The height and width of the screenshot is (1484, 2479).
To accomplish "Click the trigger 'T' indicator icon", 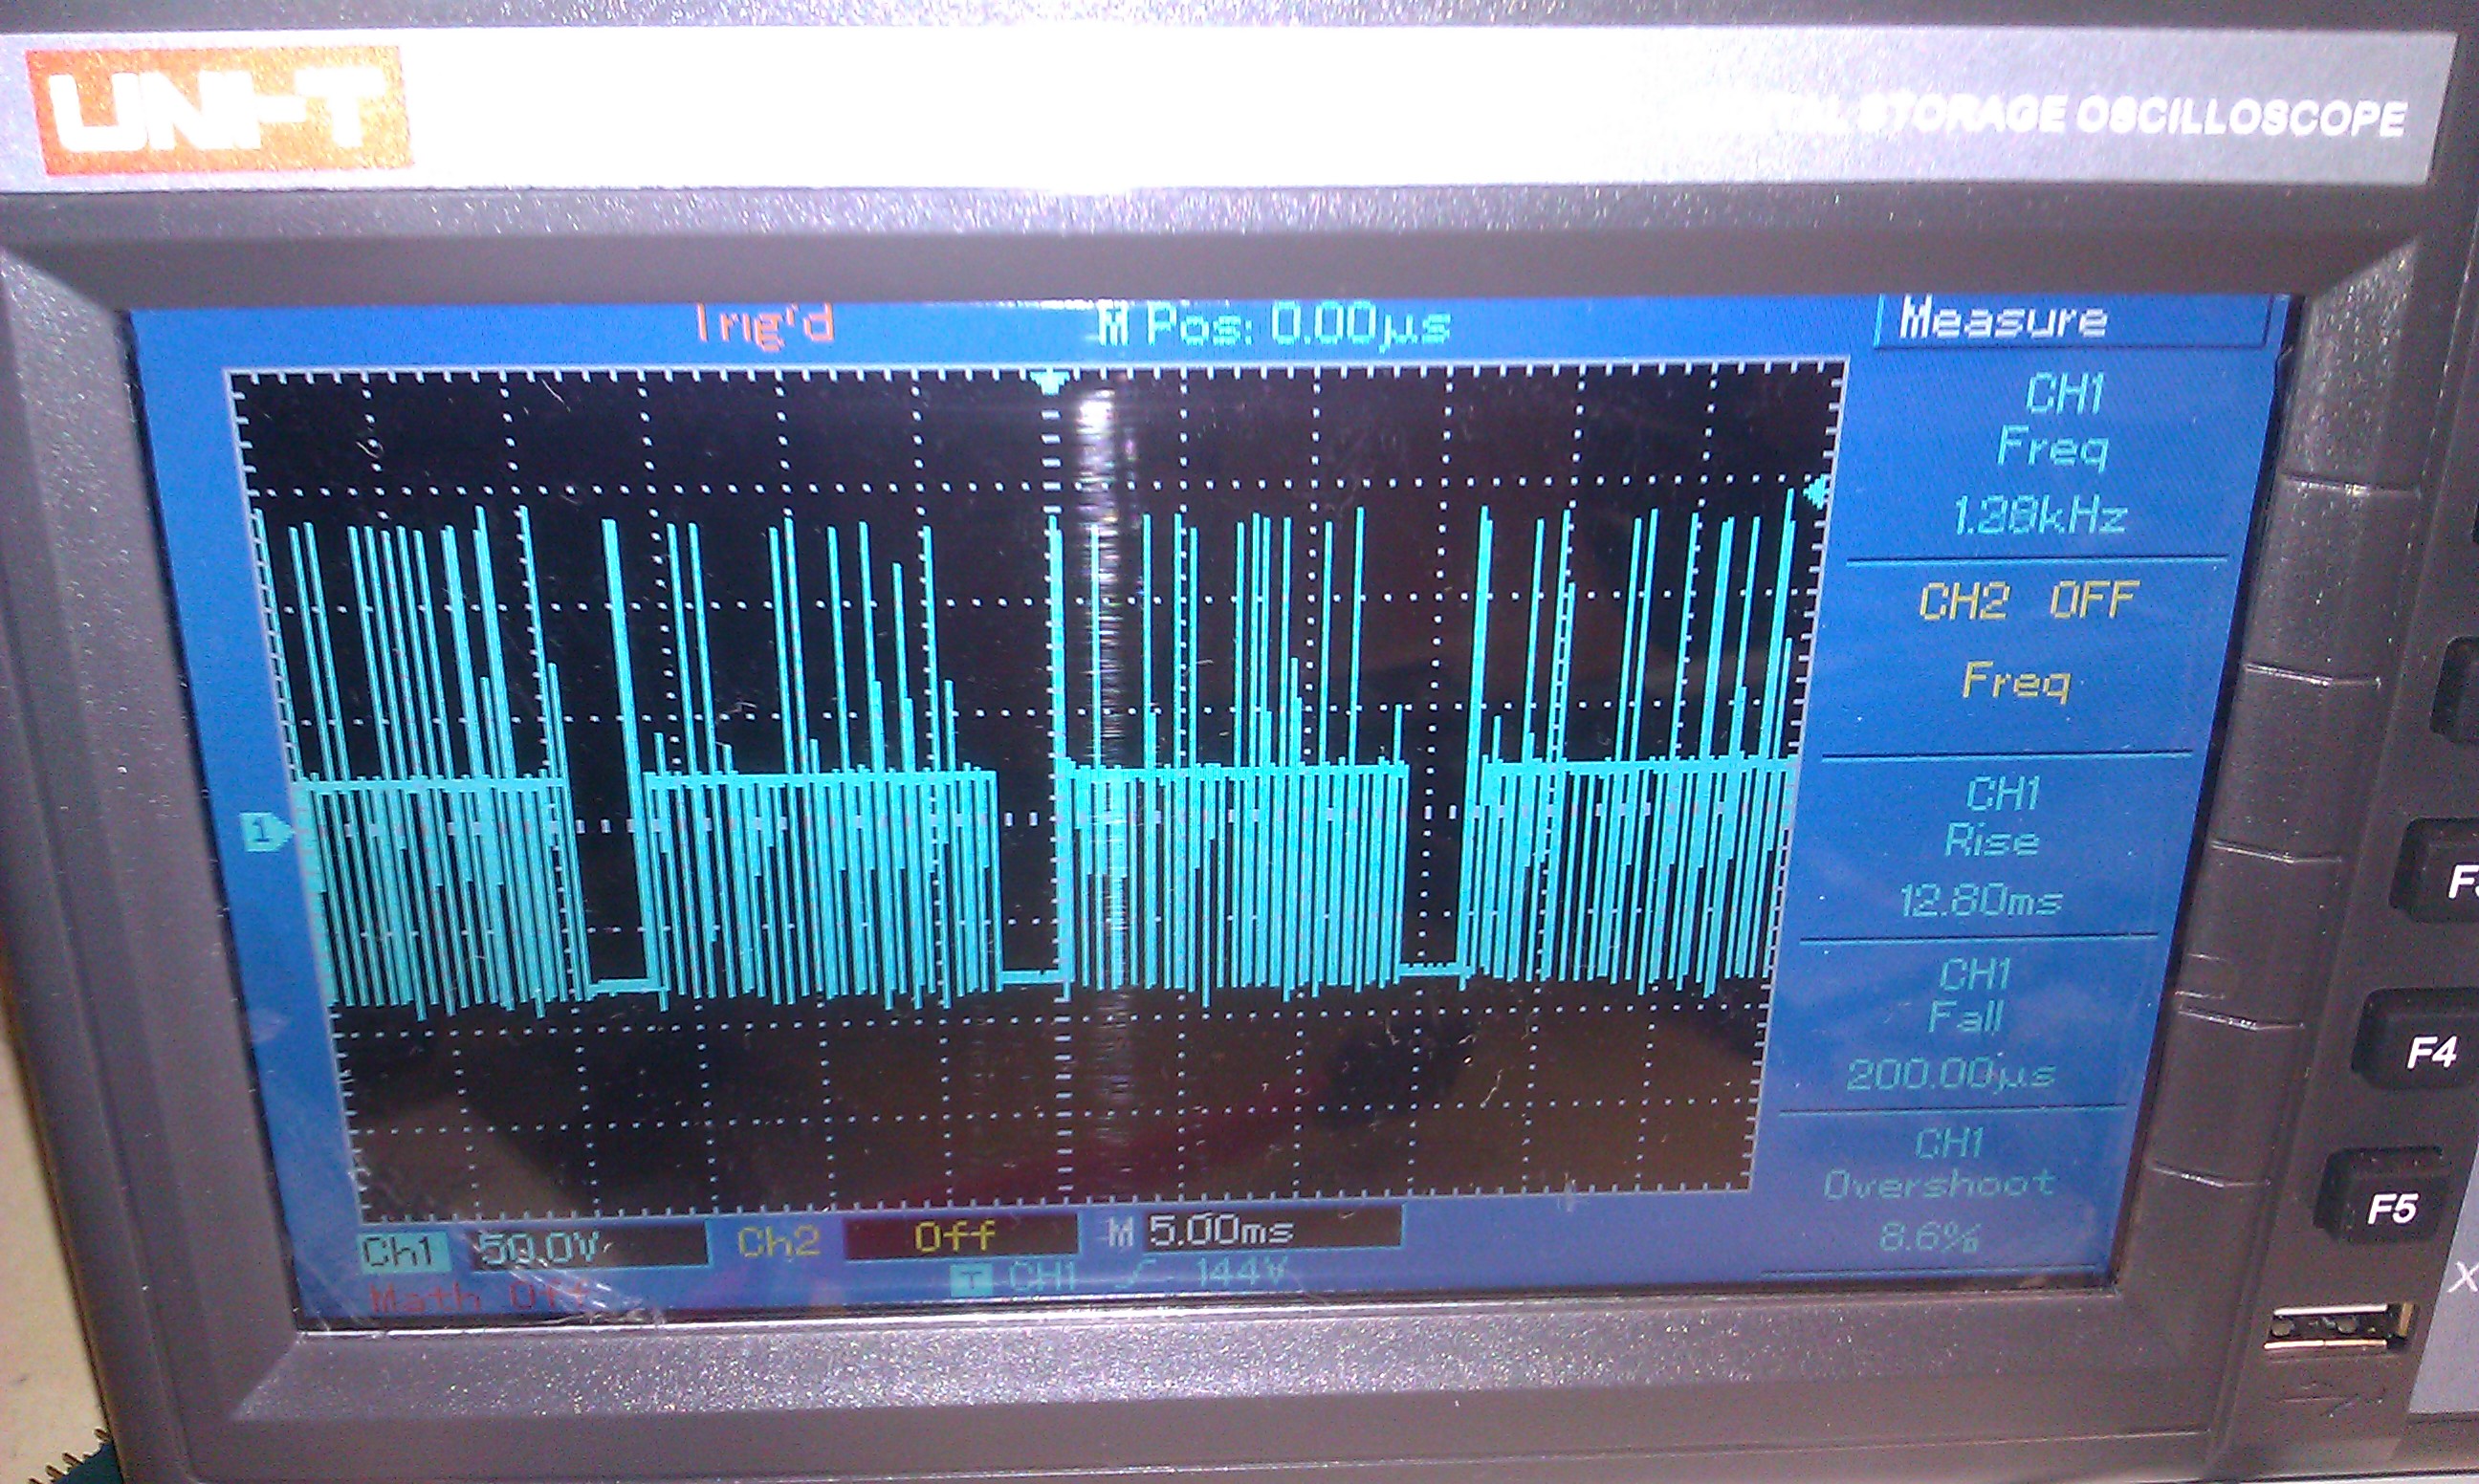I will tap(970, 1279).
